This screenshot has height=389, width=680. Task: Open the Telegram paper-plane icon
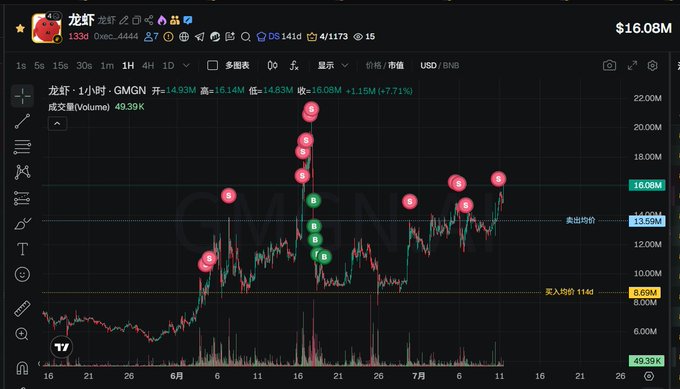tap(199, 37)
